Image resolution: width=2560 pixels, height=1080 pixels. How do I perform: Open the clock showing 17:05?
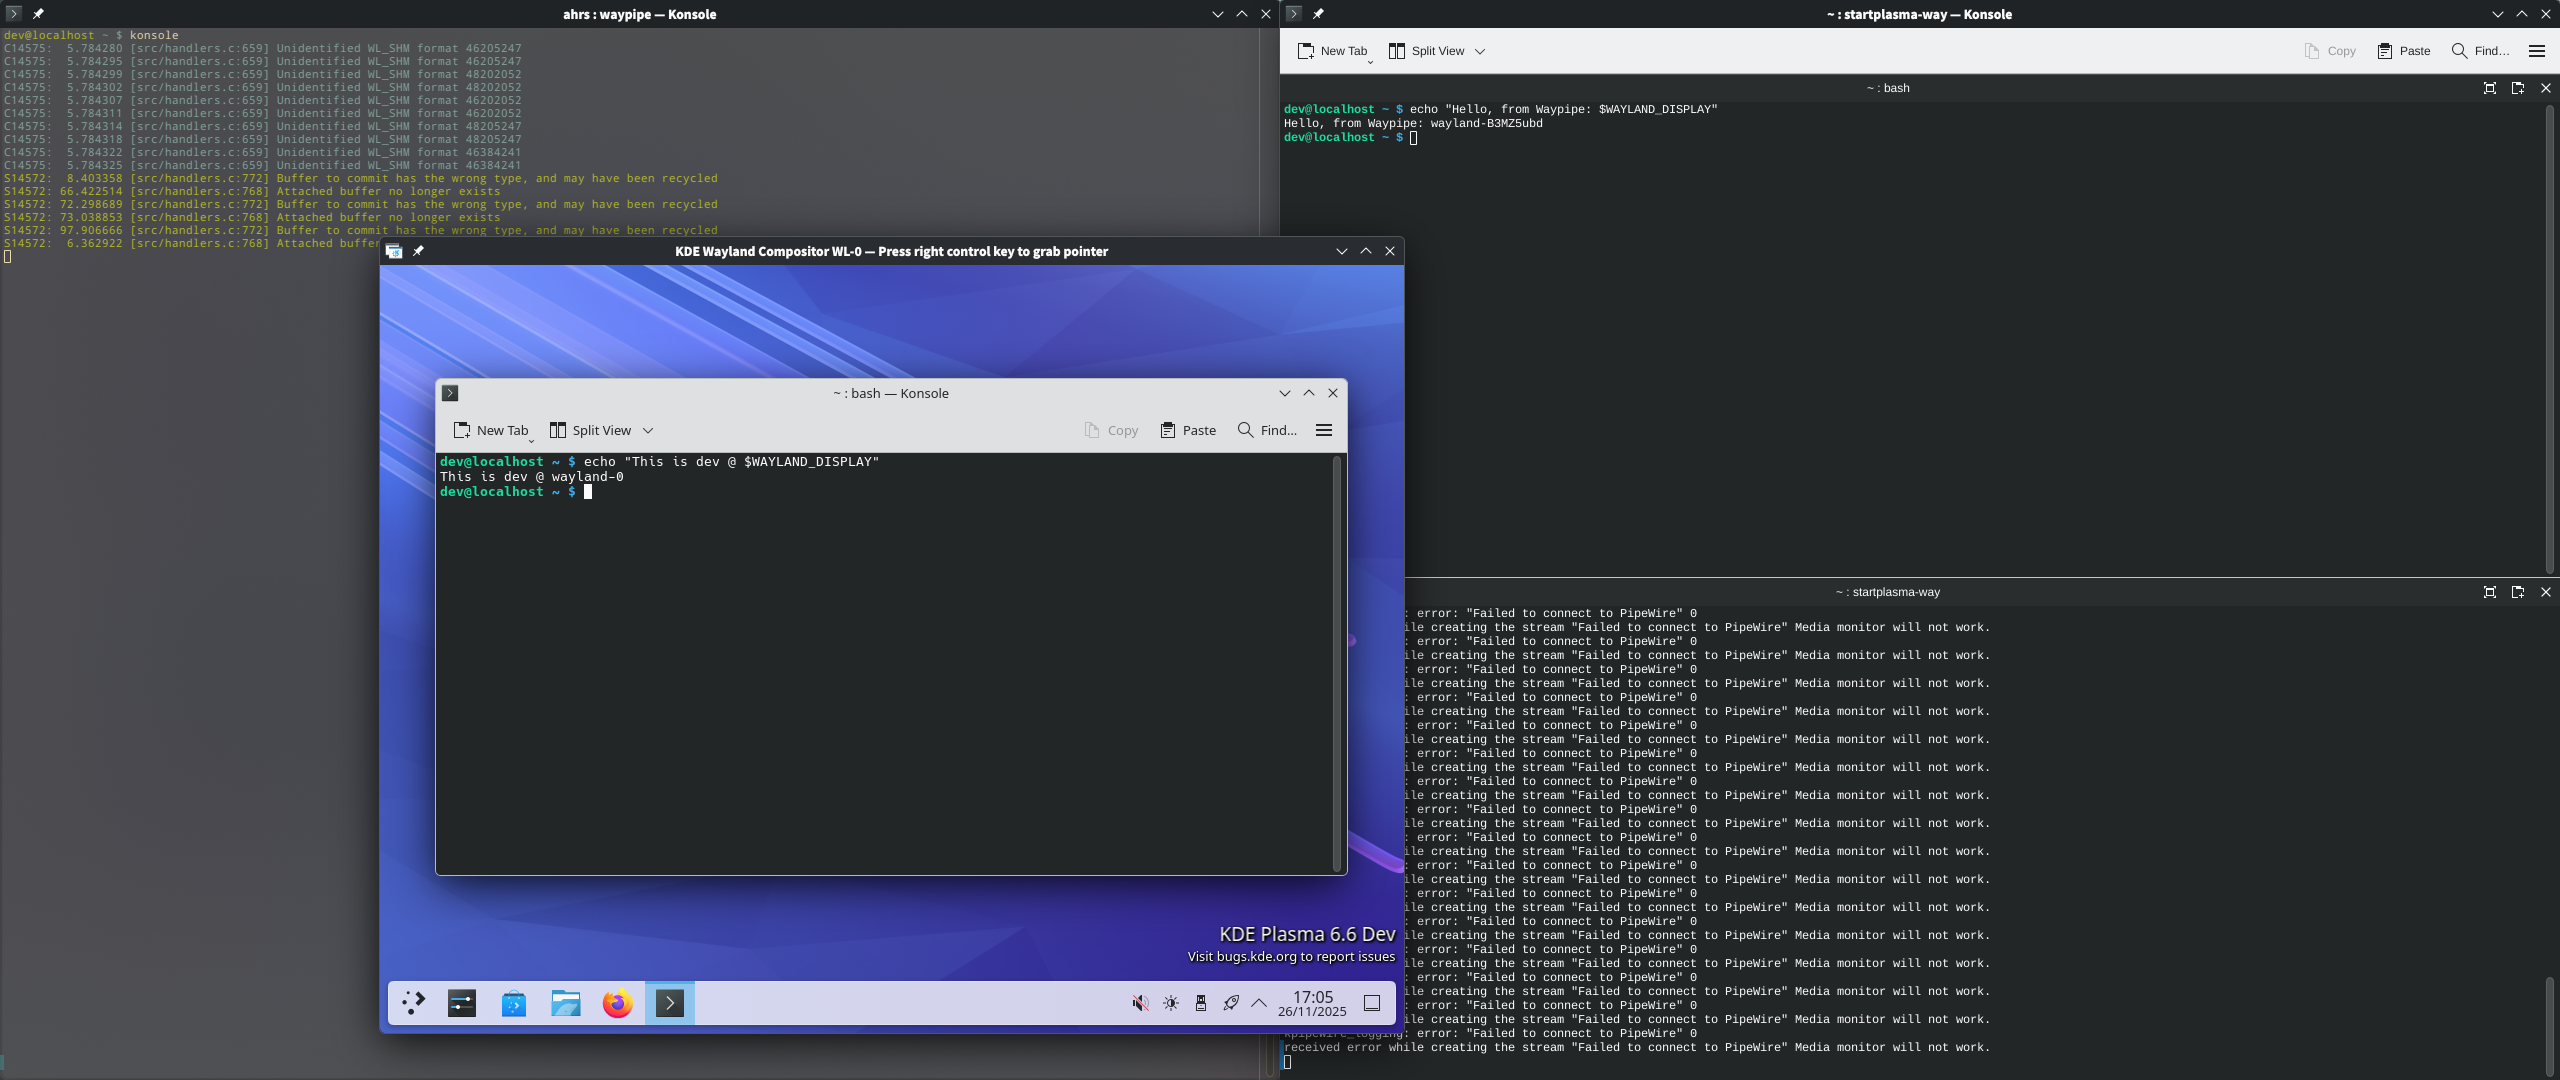(x=1312, y=1003)
